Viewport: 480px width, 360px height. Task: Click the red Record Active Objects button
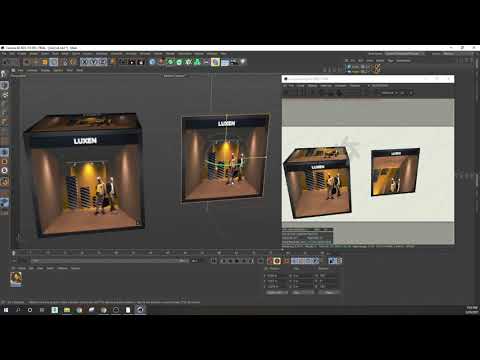pos(270,261)
